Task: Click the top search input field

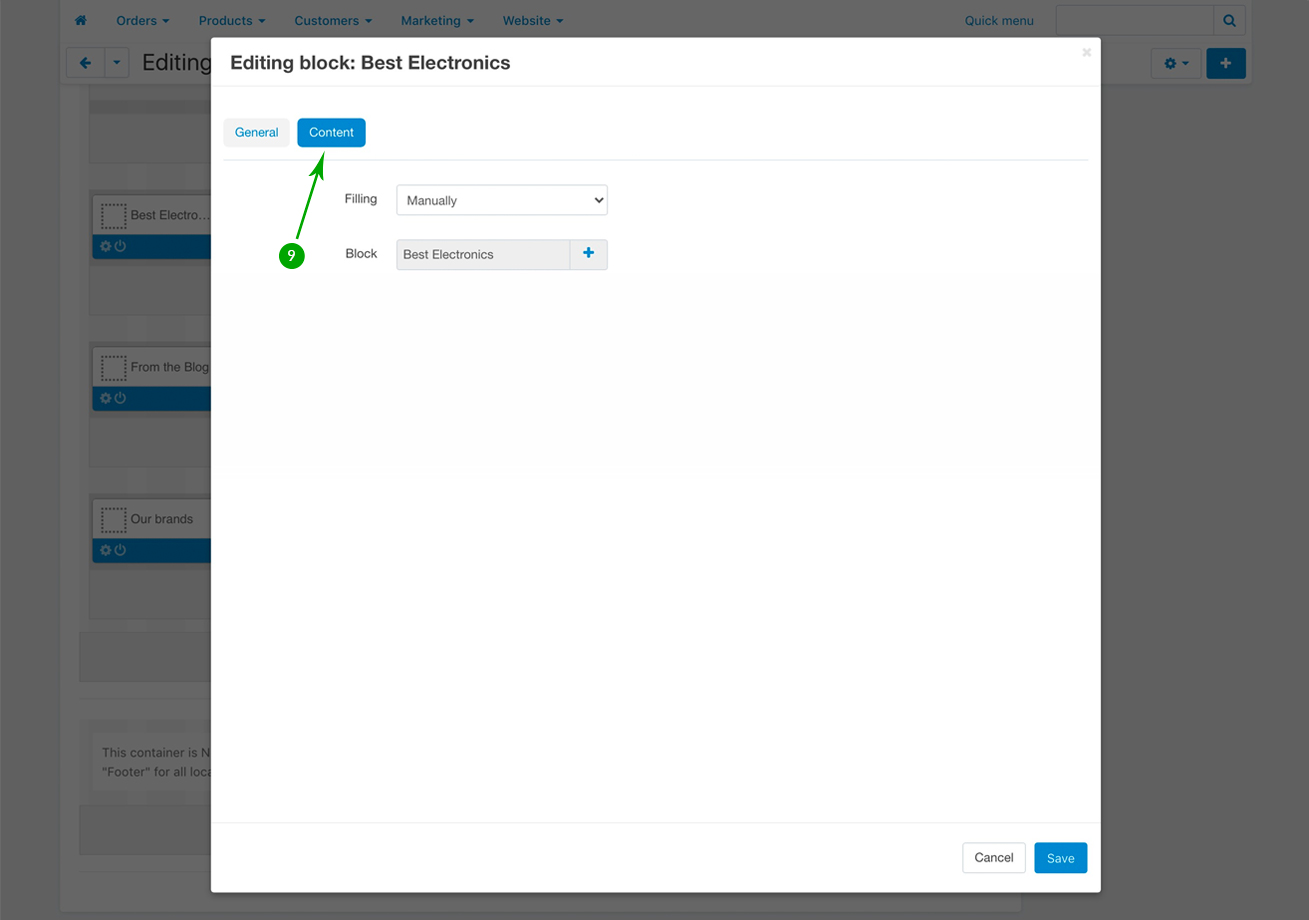Action: (x=1134, y=20)
